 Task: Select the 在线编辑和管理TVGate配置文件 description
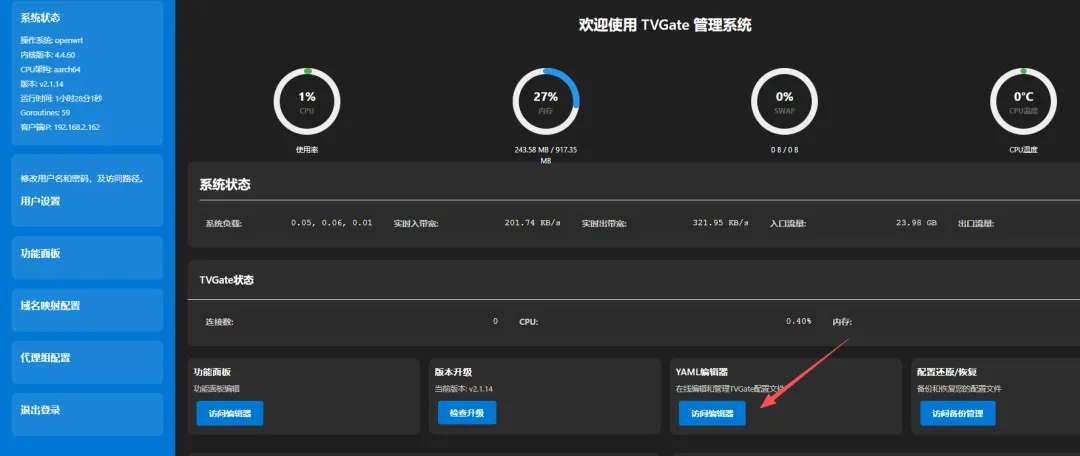click(730, 388)
